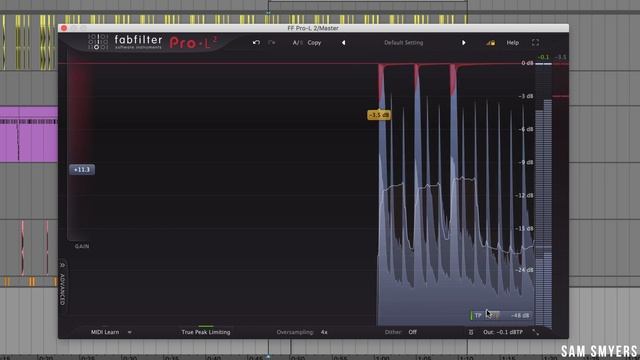640x360 pixels.
Task: Open the Dither Off dropdown
Action: [400, 332]
